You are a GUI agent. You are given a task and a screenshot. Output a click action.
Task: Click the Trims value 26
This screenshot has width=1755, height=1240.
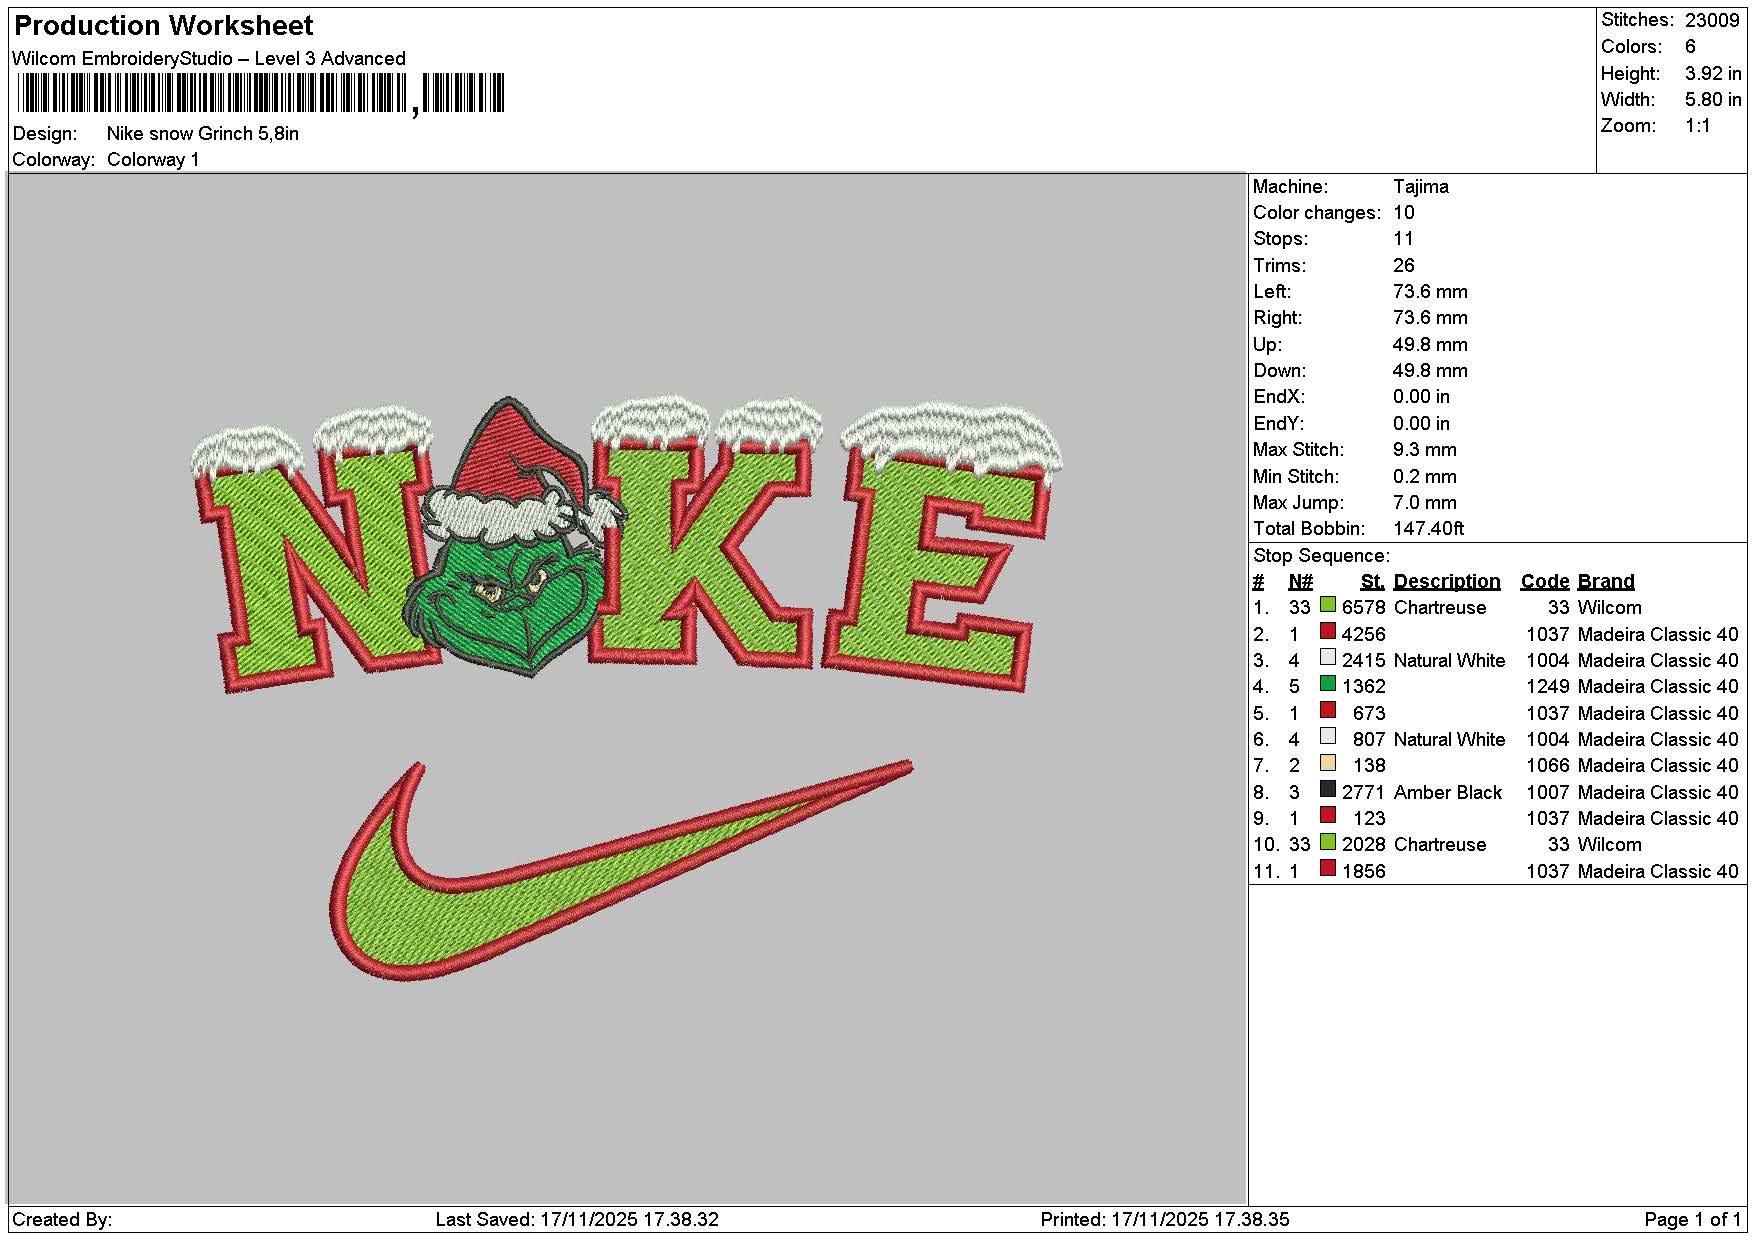coord(1404,265)
